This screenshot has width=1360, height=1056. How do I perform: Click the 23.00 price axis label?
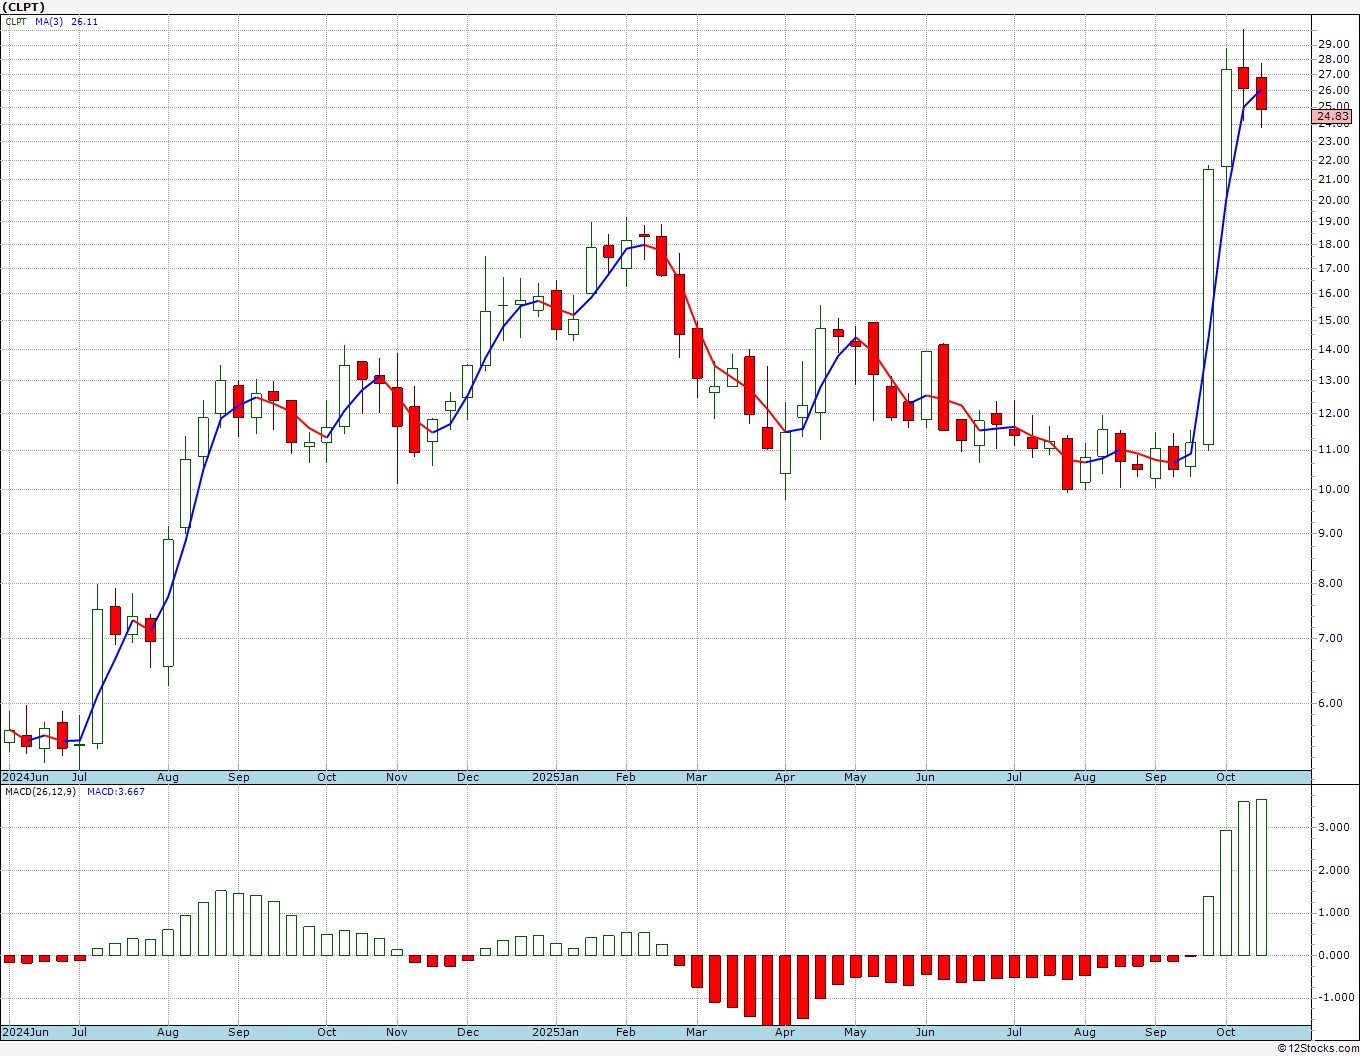1333,142
